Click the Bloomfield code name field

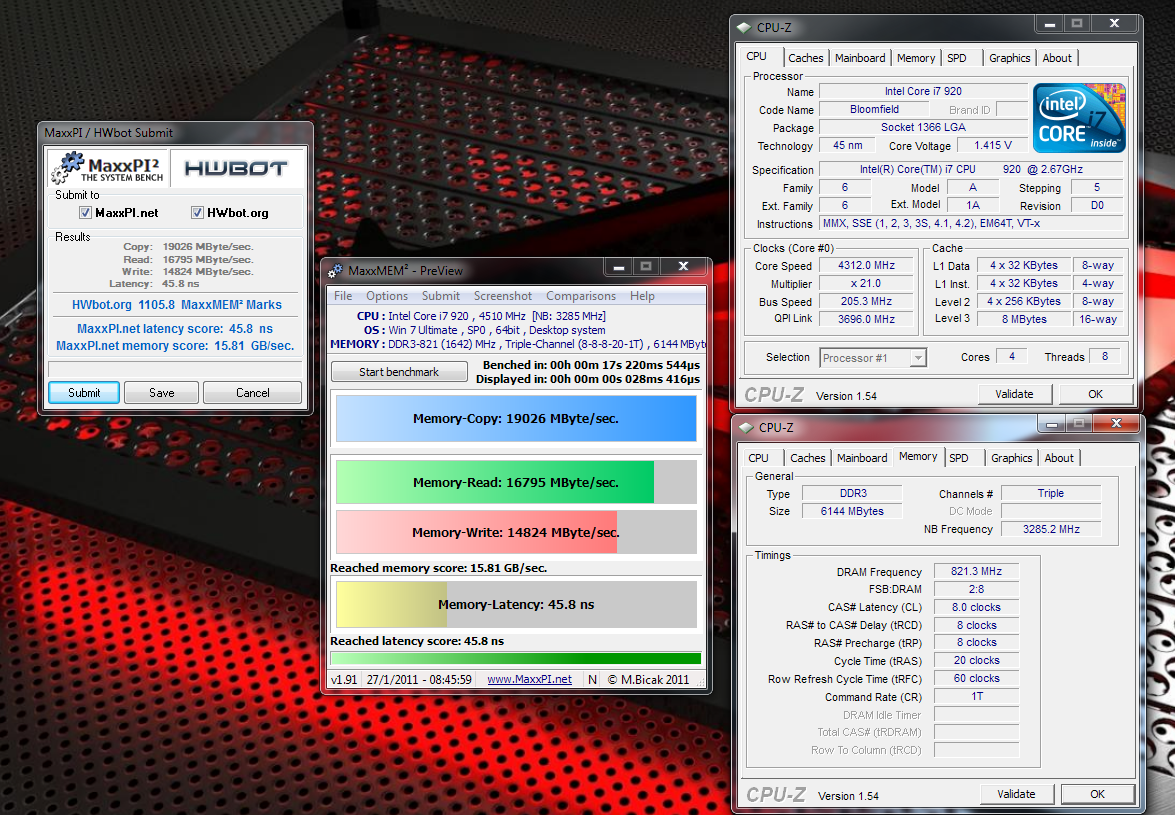pyautogui.click(x=875, y=109)
